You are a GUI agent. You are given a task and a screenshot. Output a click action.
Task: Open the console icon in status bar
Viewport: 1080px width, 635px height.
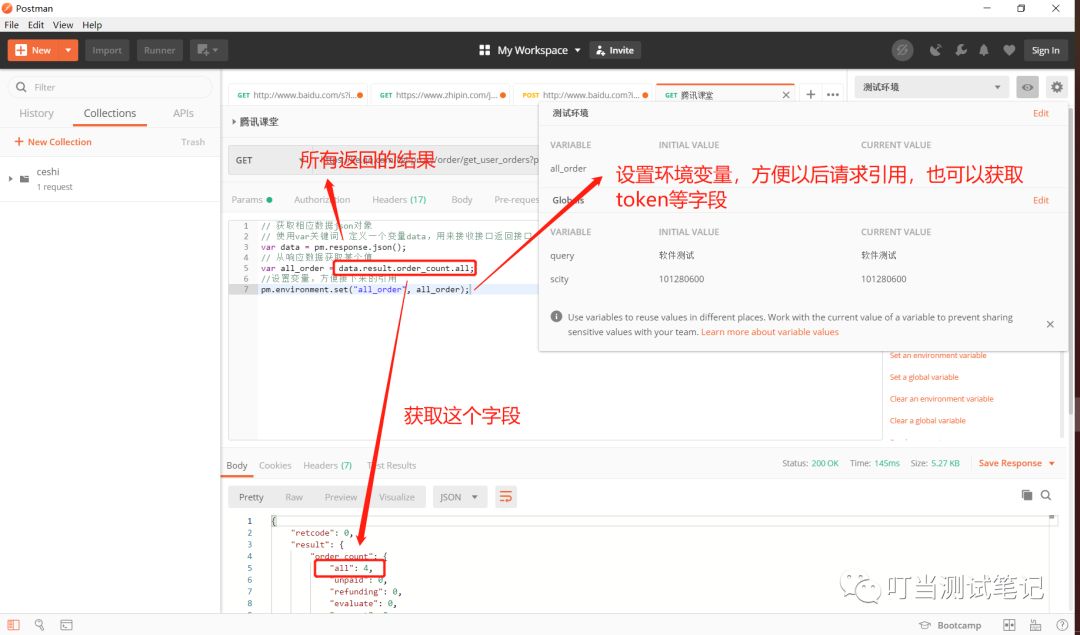click(66, 625)
